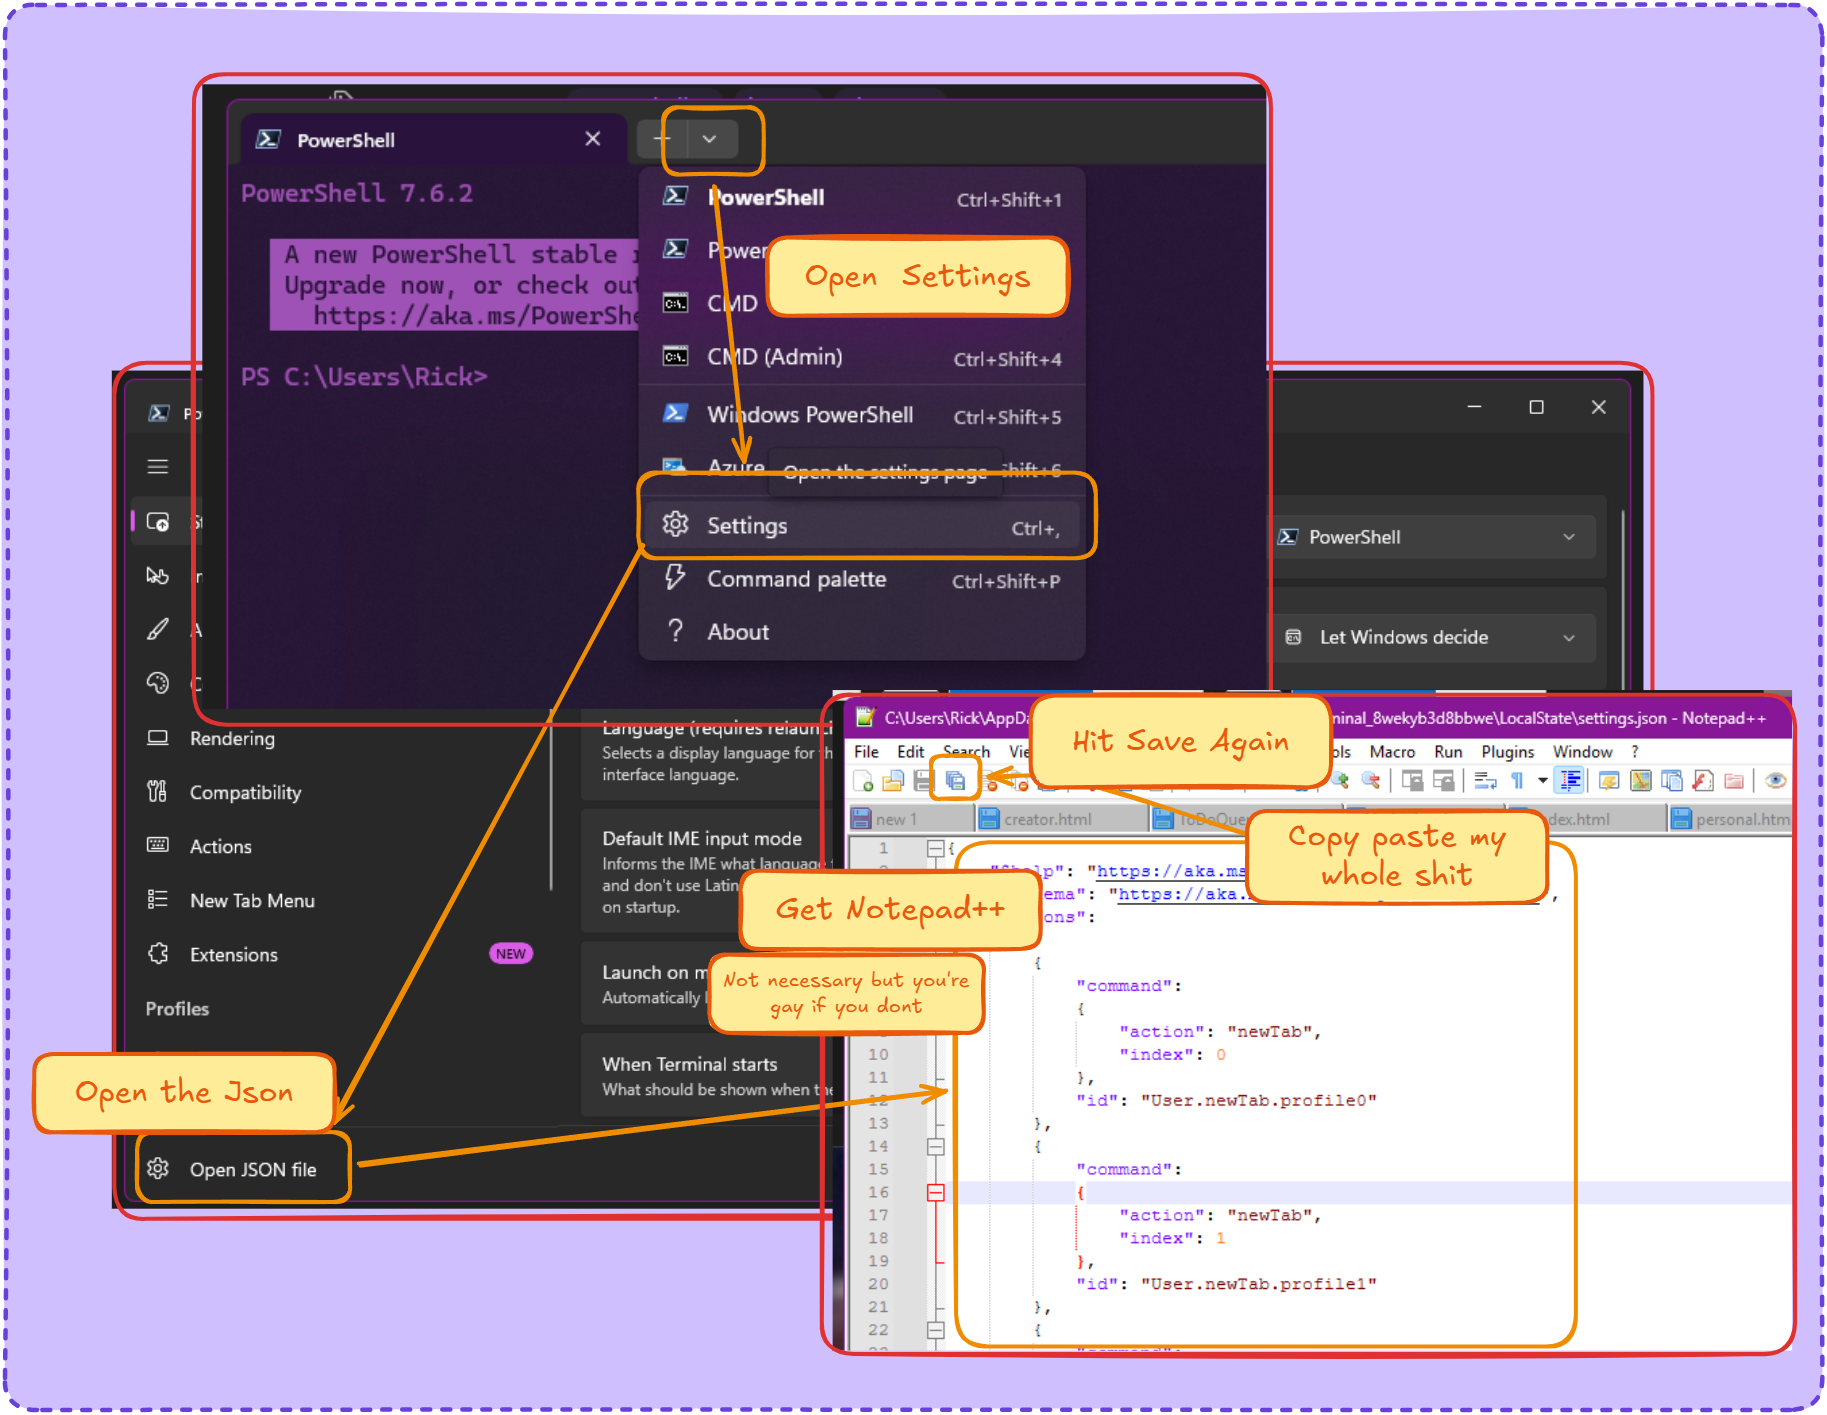Select the Color schemes palette icon in sidebar
The width and height of the screenshot is (1827, 1415).
(x=158, y=683)
